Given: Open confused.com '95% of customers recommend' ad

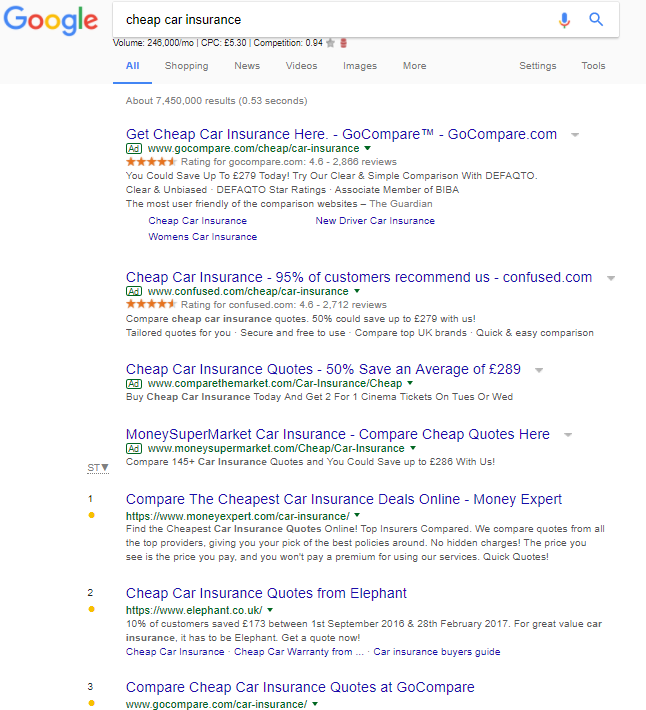Looking at the screenshot, I should (359, 277).
